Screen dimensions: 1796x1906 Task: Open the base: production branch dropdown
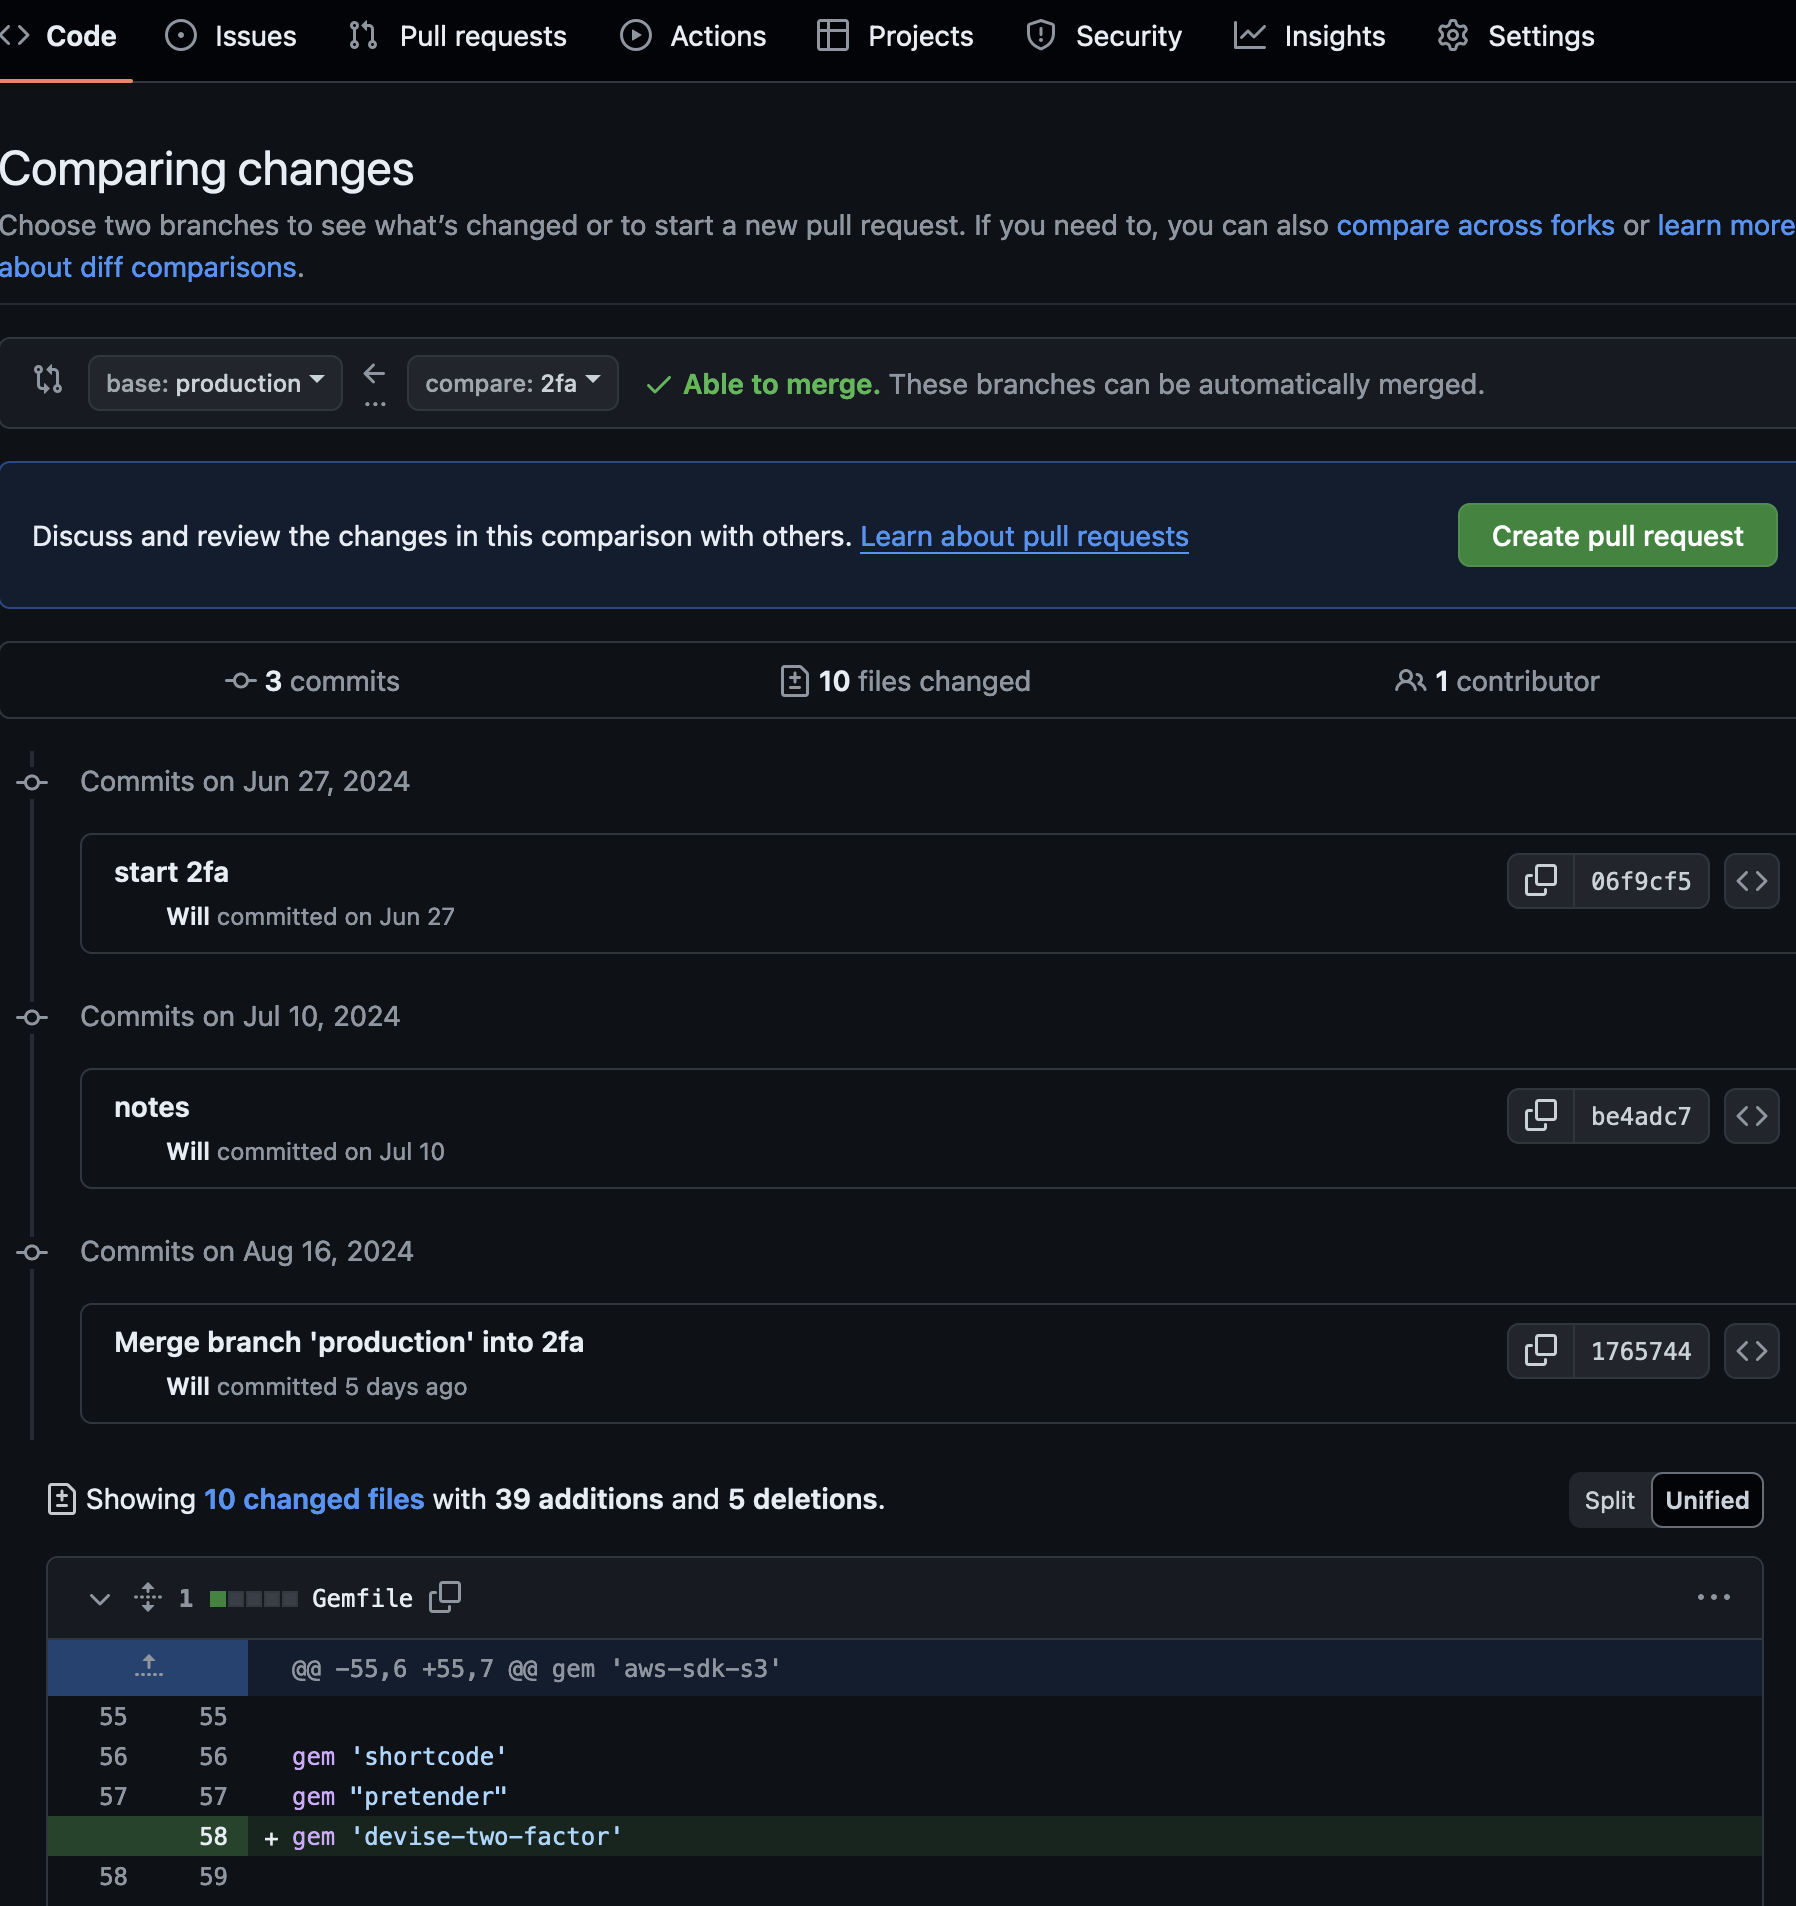coord(215,384)
